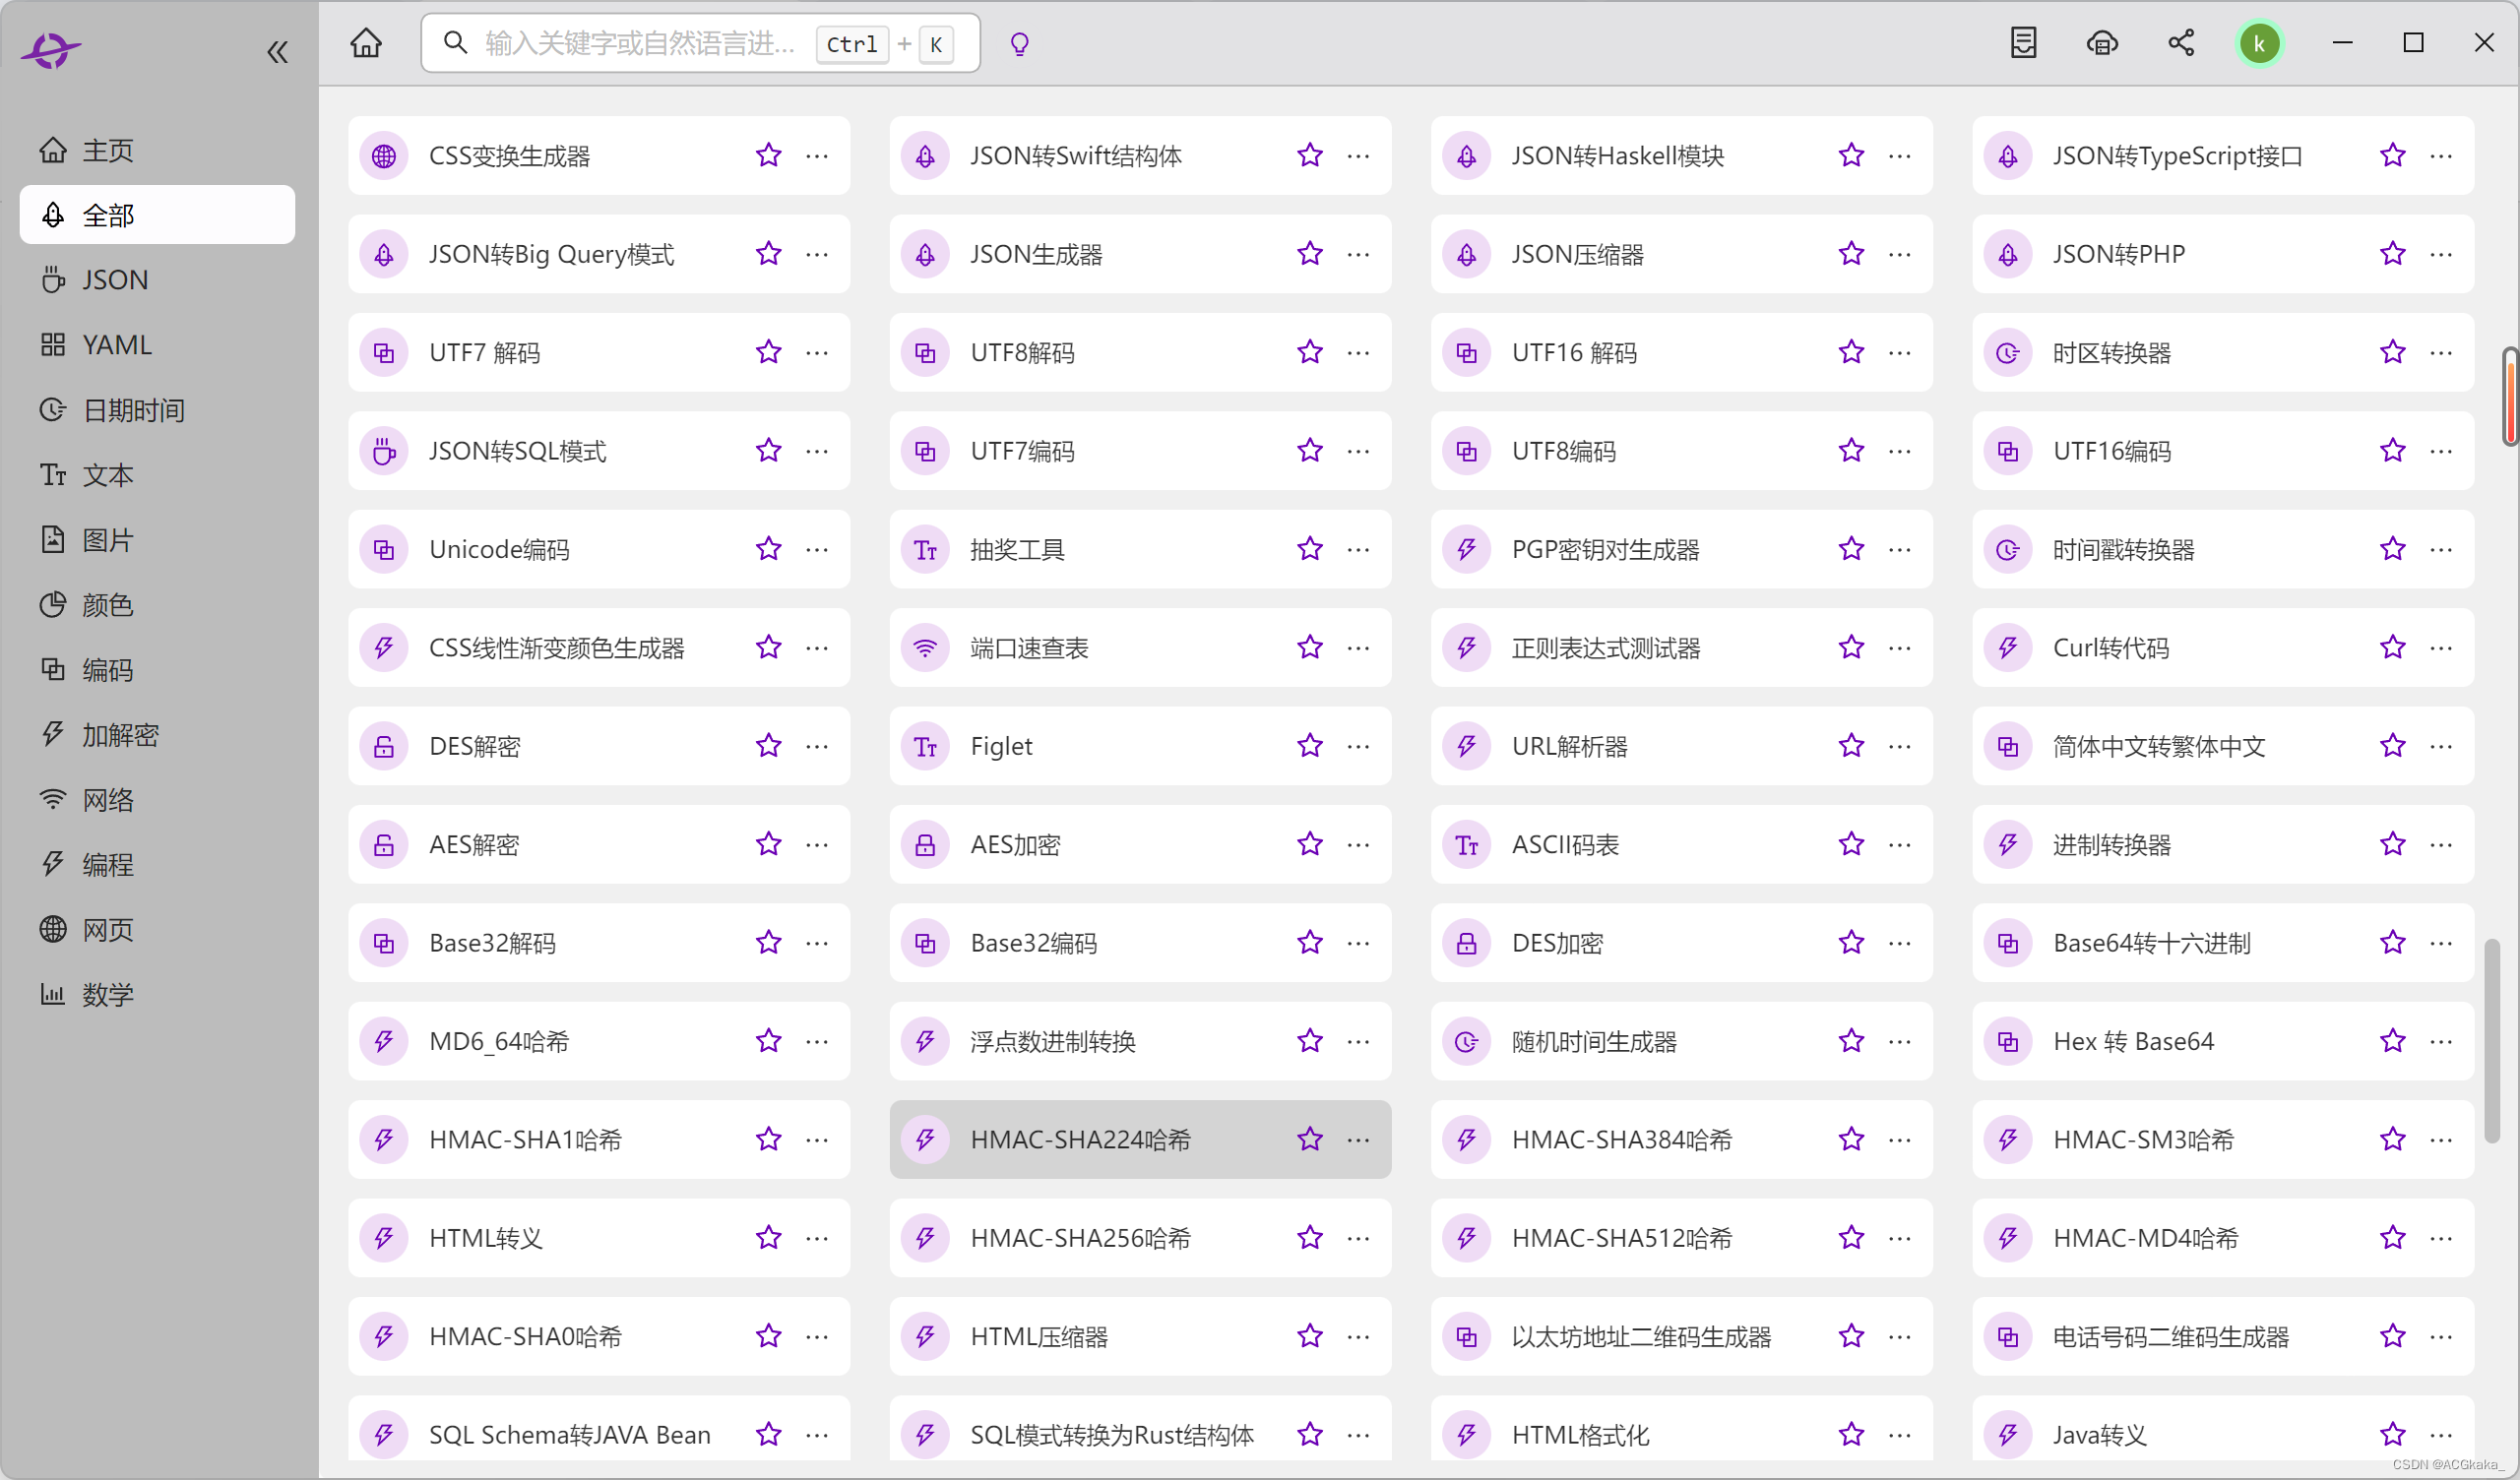Image resolution: width=2520 pixels, height=1480 pixels.
Task: Click the keyword search input field
Action: 640,43
